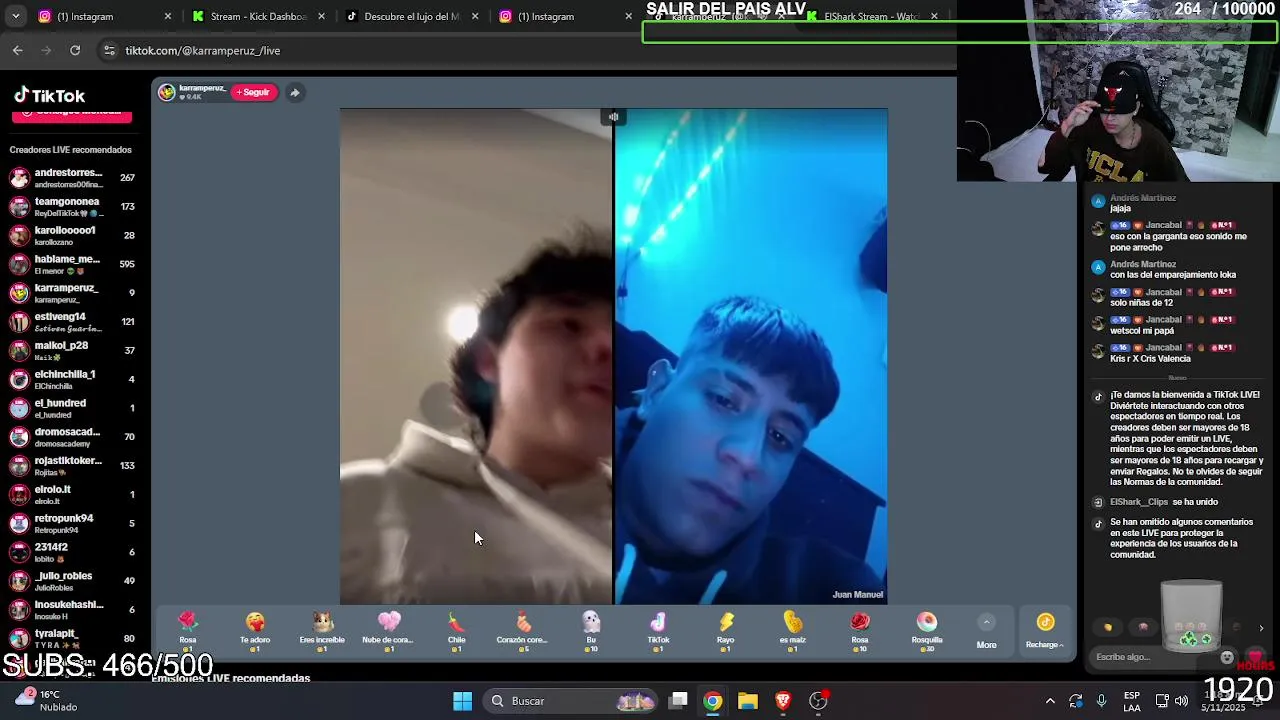Screen dimensions: 1280x720
Task: Send the Nube de corazones gift
Action: pyautogui.click(x=389, y=632)
